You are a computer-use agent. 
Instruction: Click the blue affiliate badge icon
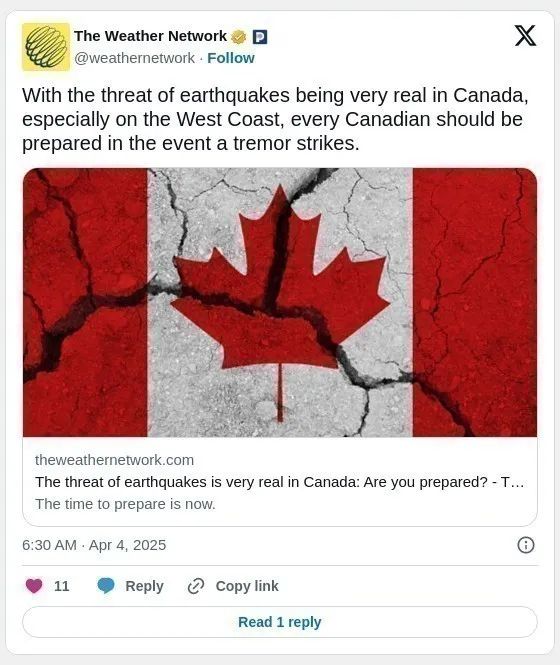coord(260,37)
